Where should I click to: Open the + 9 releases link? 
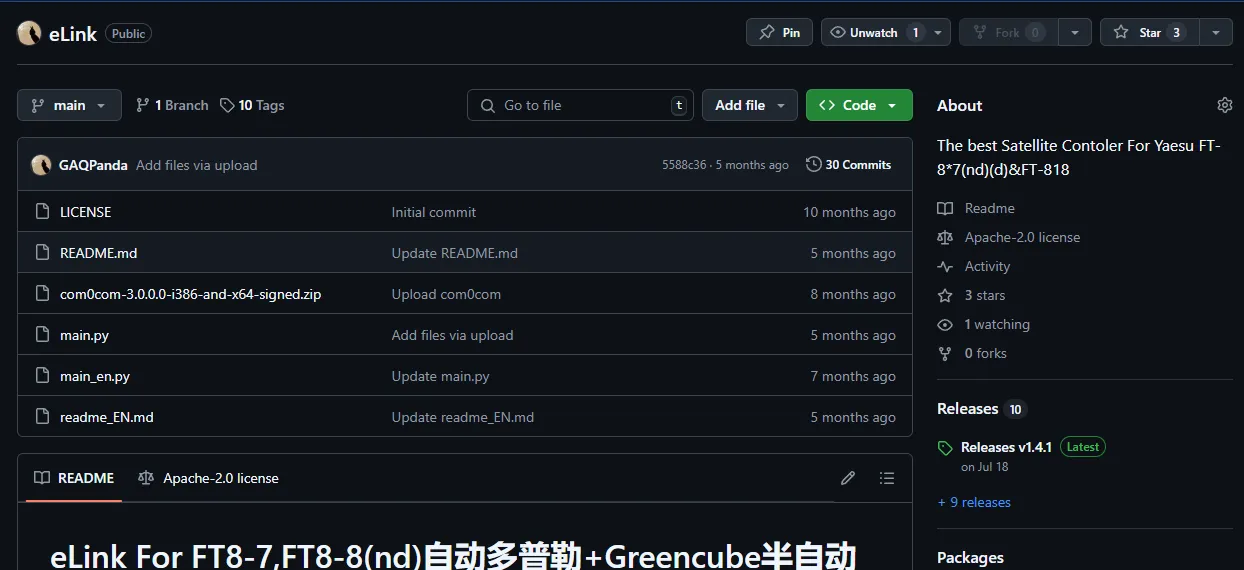pos(974,502)
